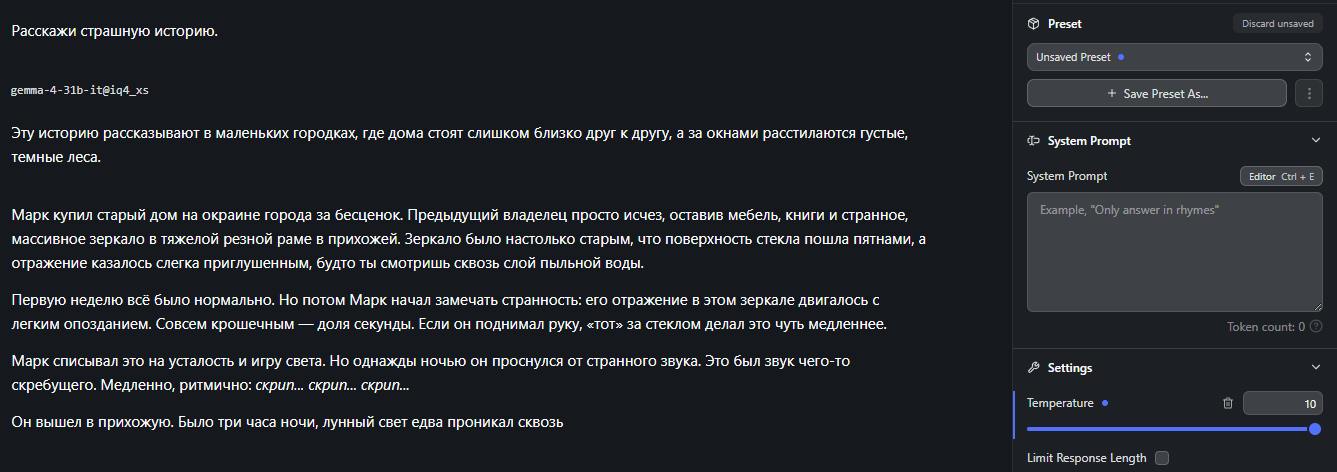
Task: Reset Temperature with the trash icon
Action: [1228, 403]
